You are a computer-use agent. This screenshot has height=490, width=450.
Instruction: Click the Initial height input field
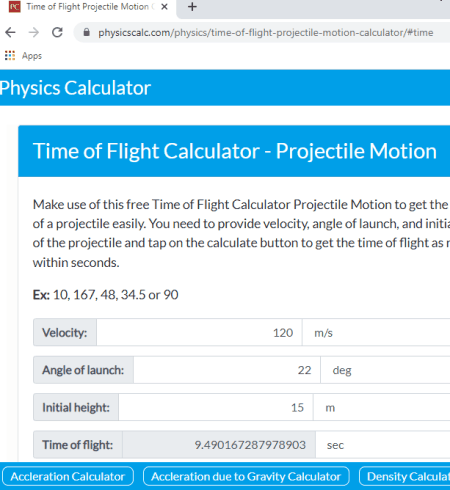[216, 407]
